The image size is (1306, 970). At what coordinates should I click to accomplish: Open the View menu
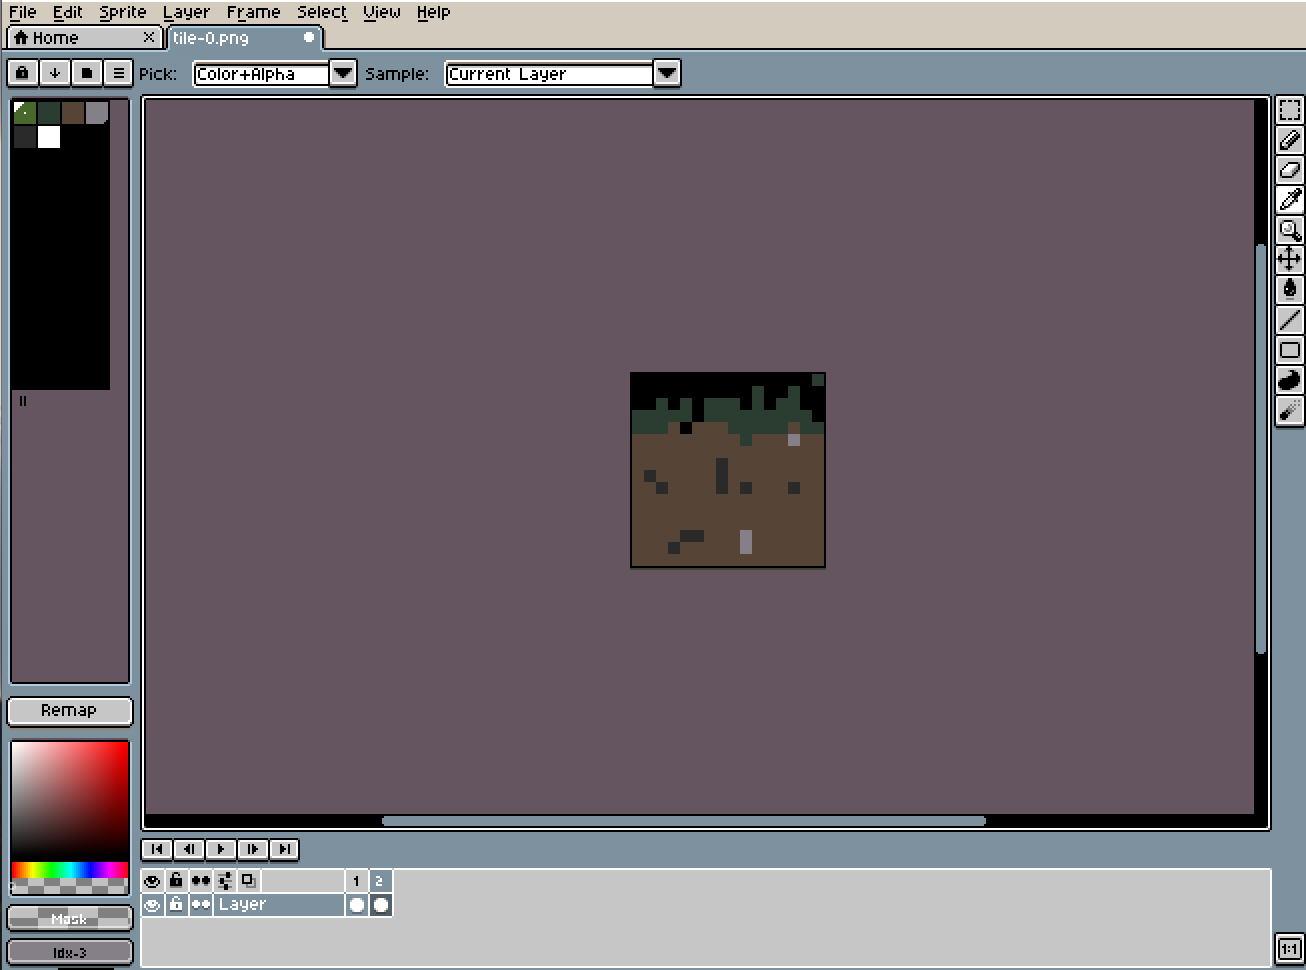(381, 12)
